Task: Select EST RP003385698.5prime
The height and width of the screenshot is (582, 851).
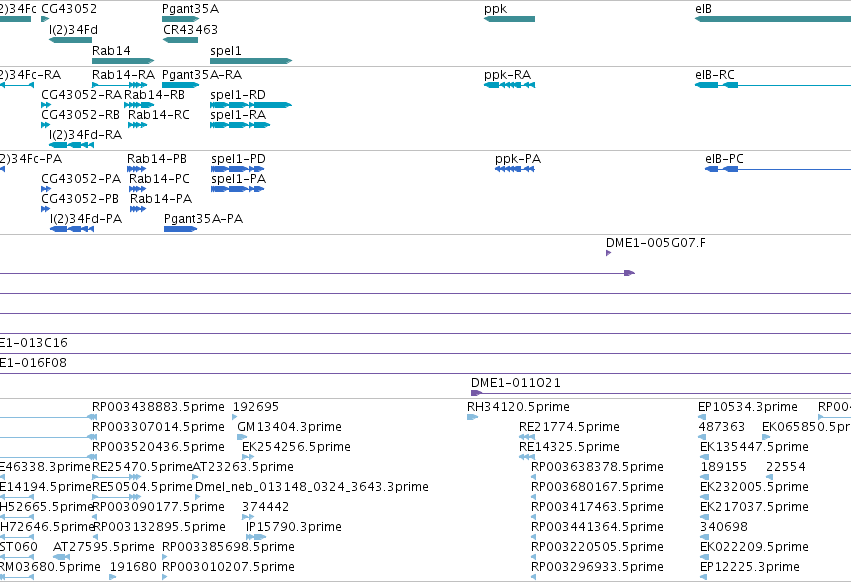Action: [x=165, y=558]
